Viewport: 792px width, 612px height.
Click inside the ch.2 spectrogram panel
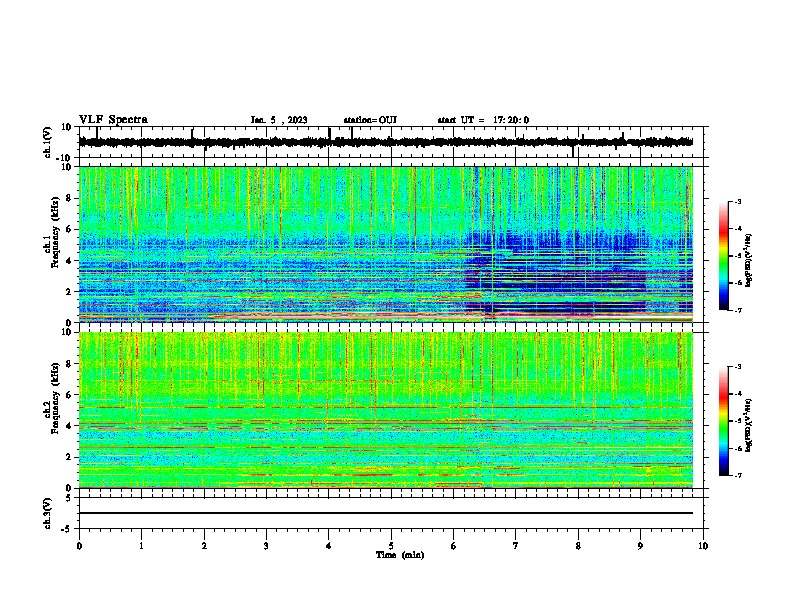click(x=386, y=410)
